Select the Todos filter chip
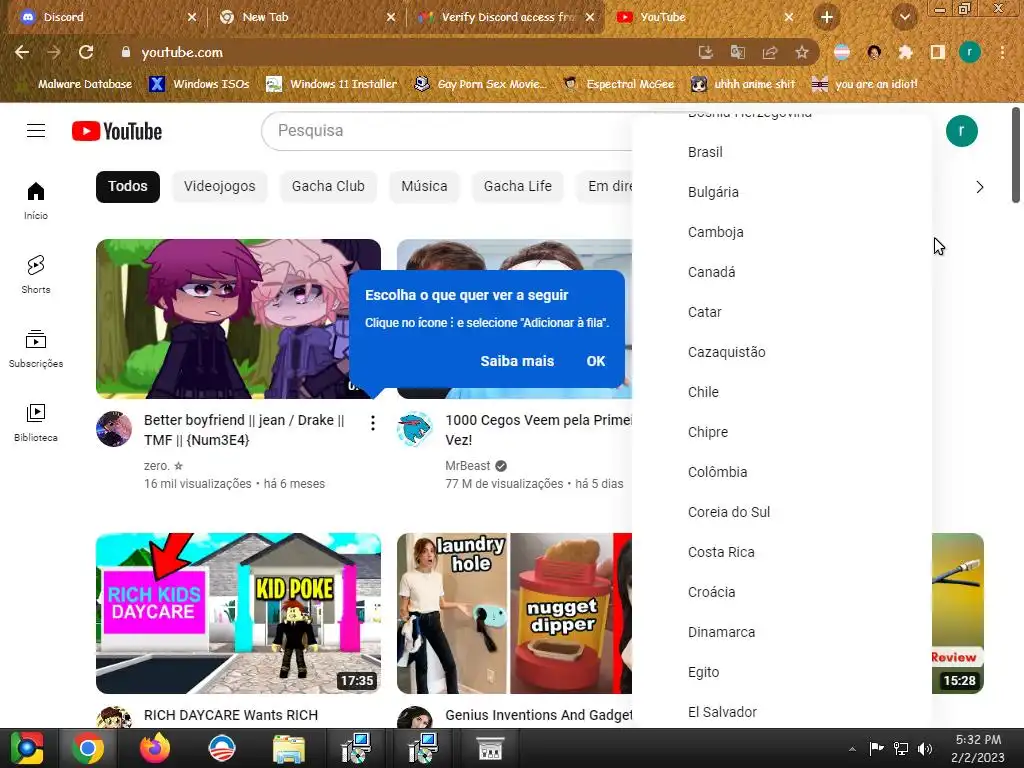Viewport: 1024px width, 768px height. [128, 187]
